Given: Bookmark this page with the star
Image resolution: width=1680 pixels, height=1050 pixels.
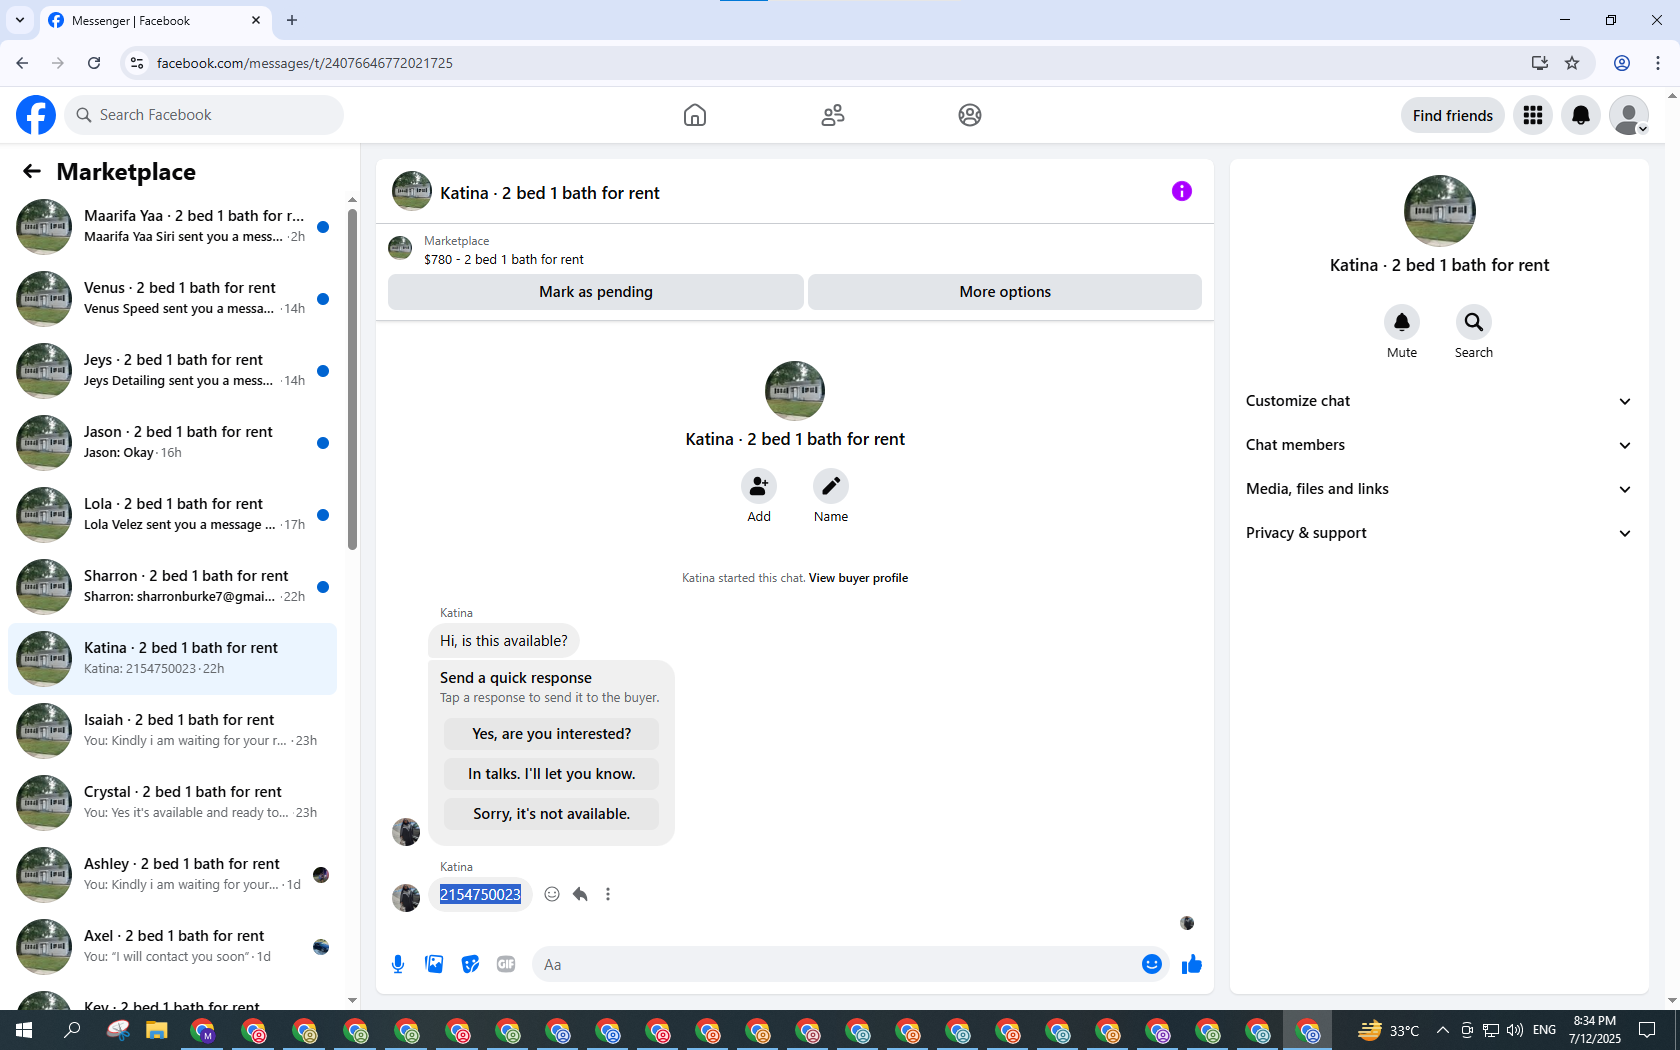Looking at the screenshot, I should [x=1572, y=63].
